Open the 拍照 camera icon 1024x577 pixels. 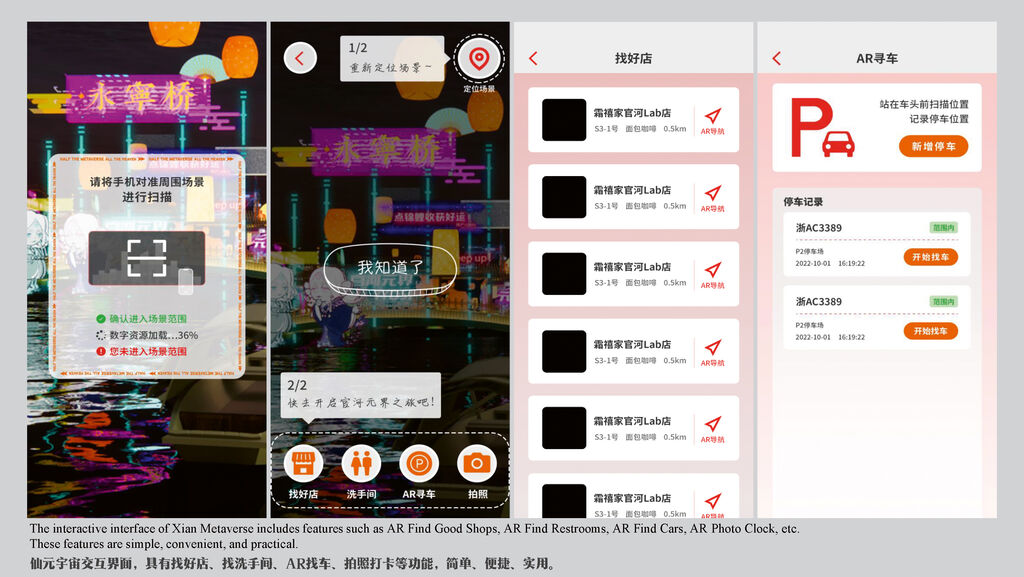pos(477,464)
